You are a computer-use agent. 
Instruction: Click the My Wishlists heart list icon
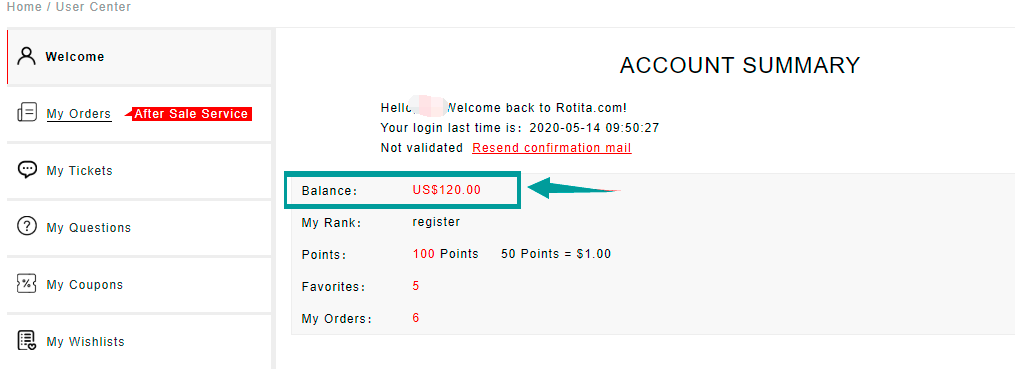pyautogui.click(x=27, y=341)
